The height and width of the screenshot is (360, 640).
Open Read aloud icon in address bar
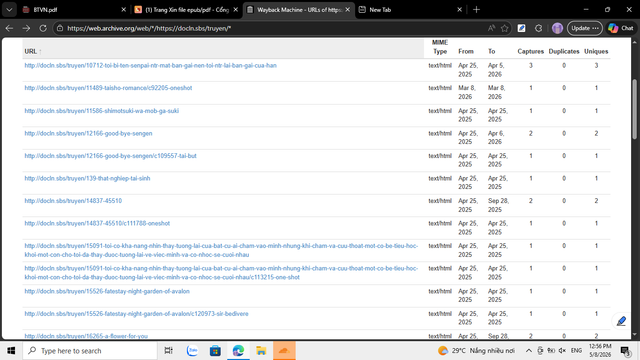pyautogui.click(x=491, y=28)
